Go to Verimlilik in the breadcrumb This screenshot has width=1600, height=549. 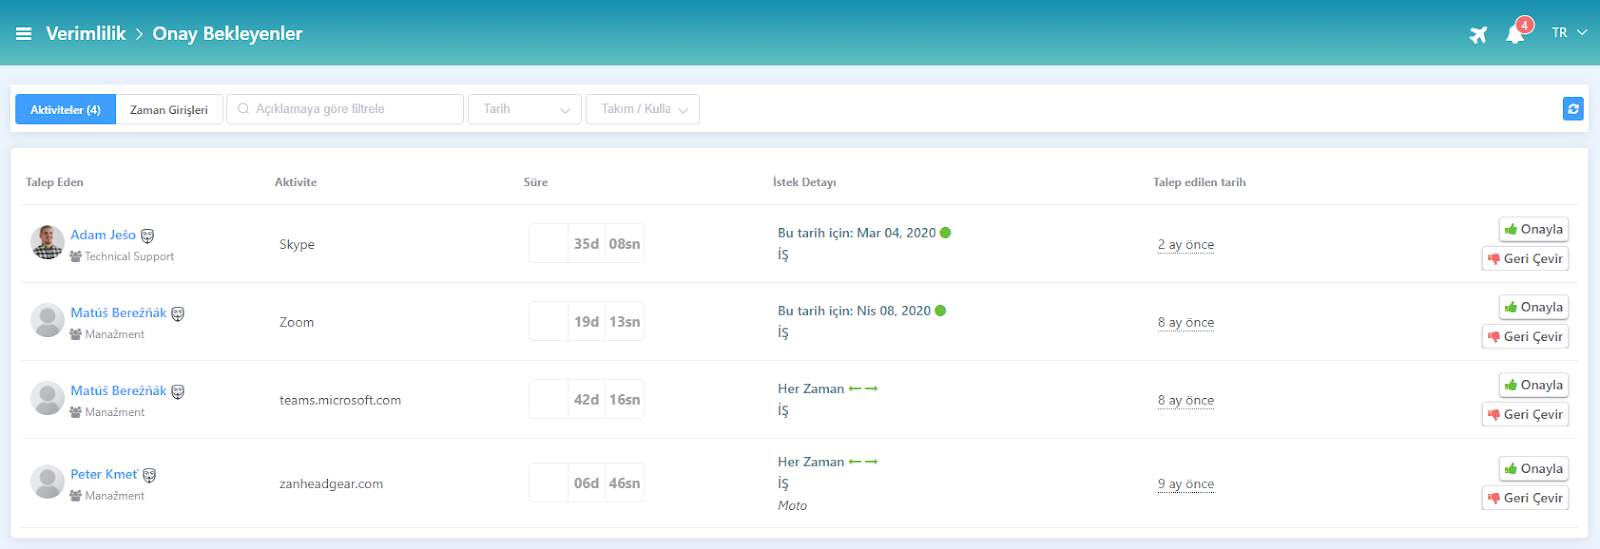pos(86,34)
